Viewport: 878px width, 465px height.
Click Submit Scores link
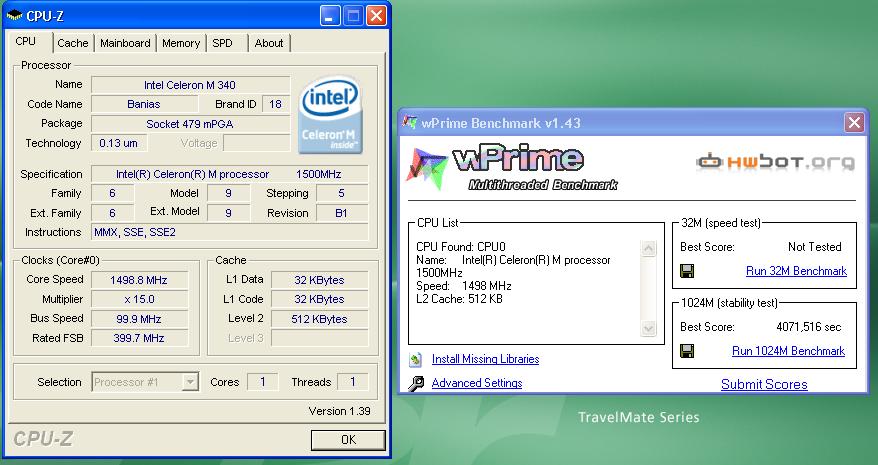(x=764, y=384)
